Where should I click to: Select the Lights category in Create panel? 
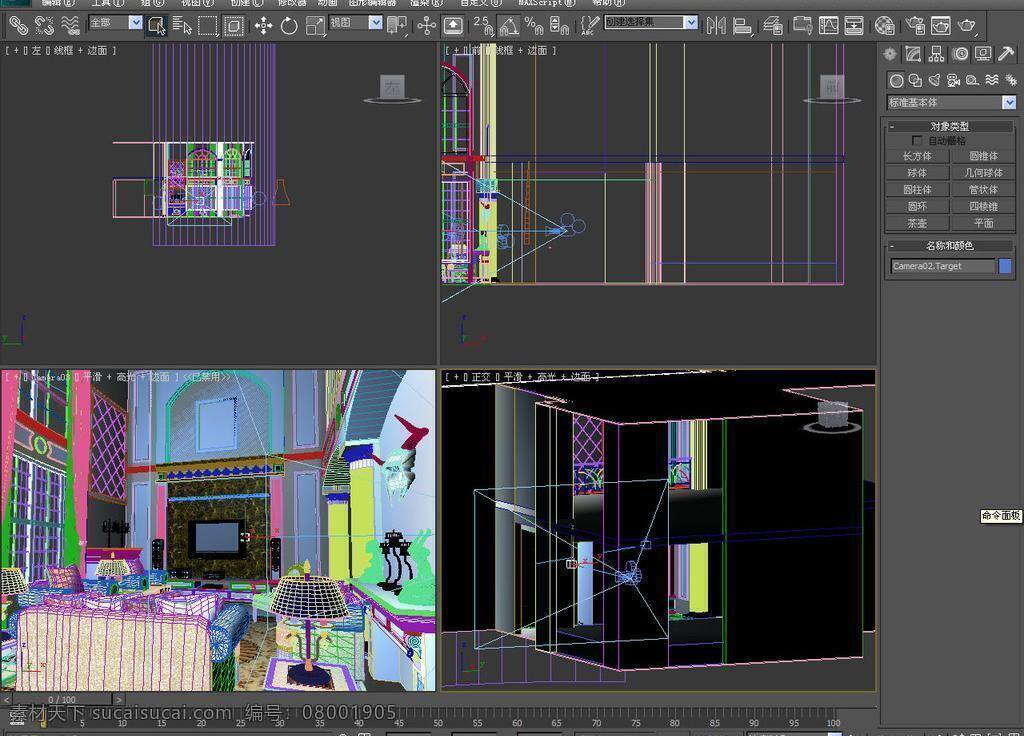tap(935, 80)
